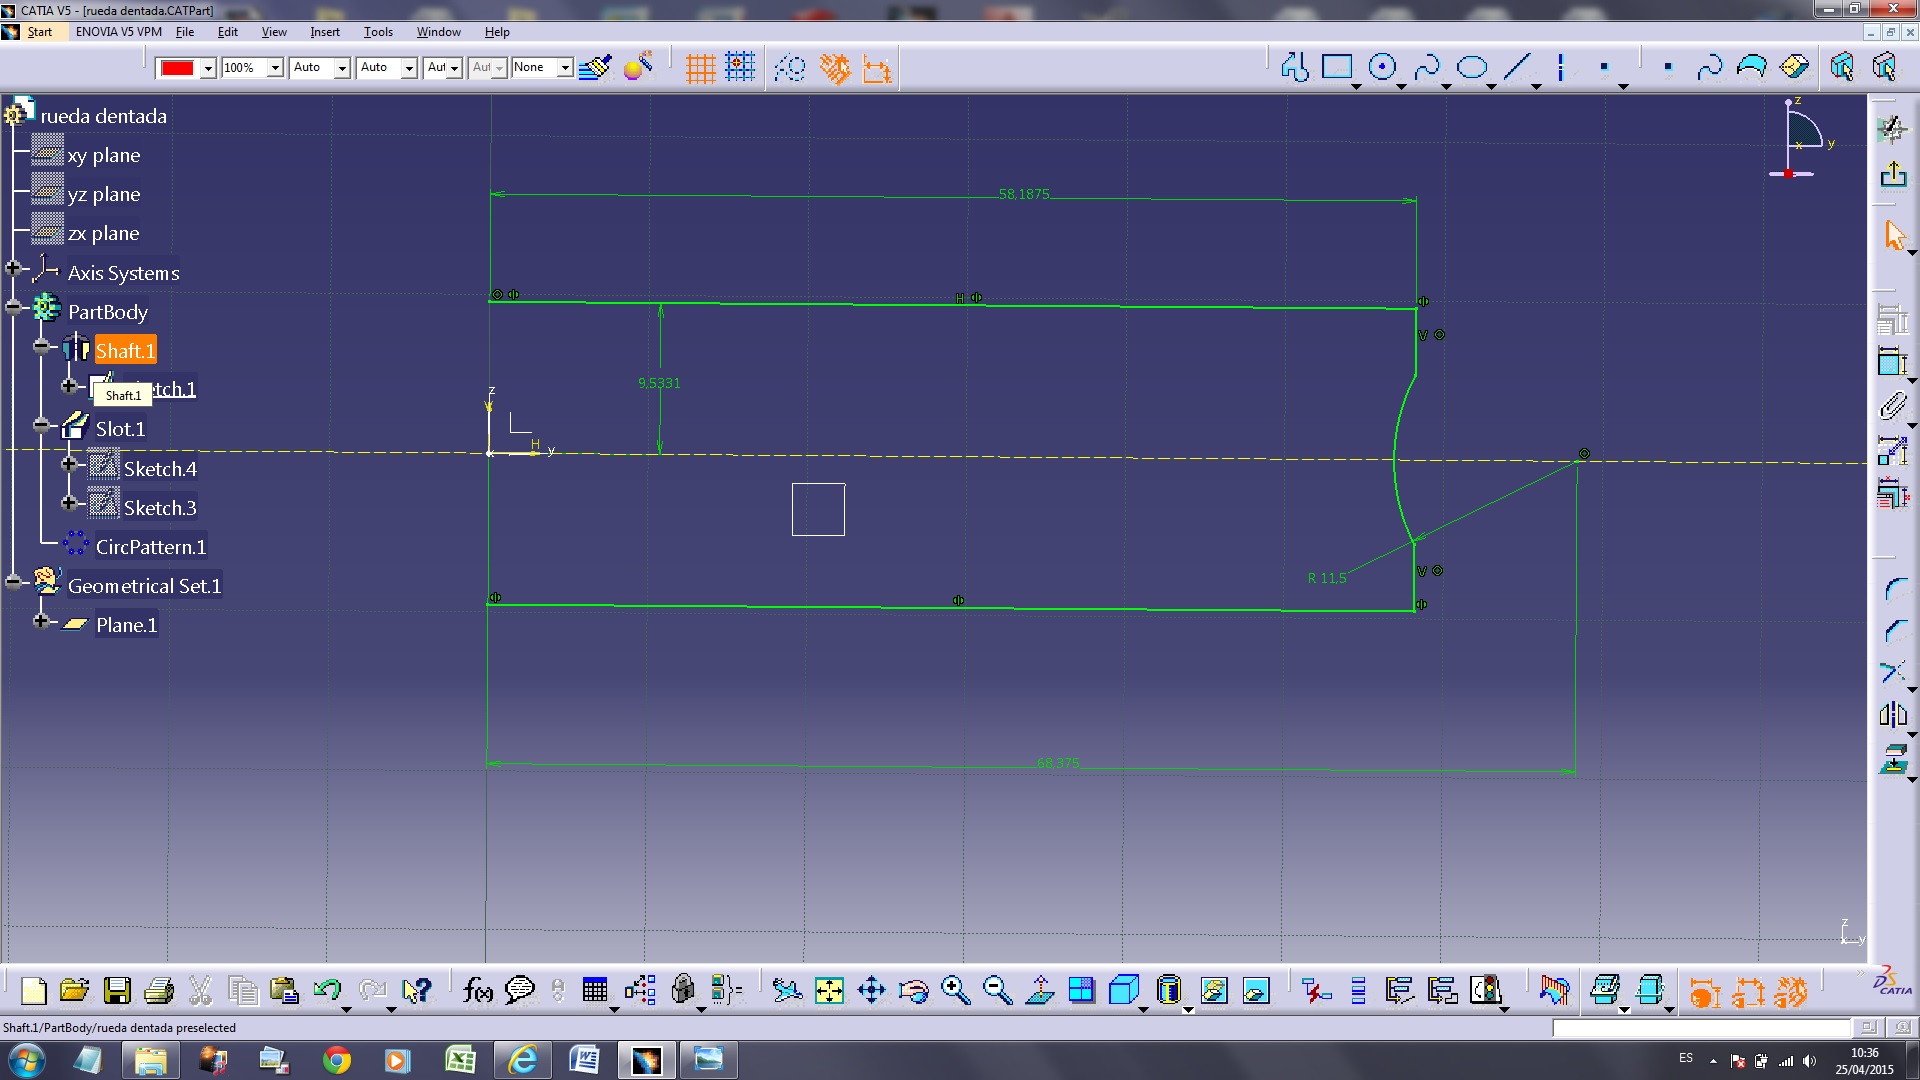Click the Select arrow tool
Screen dimensions: 1920x1080
(x=1894, y=236)
